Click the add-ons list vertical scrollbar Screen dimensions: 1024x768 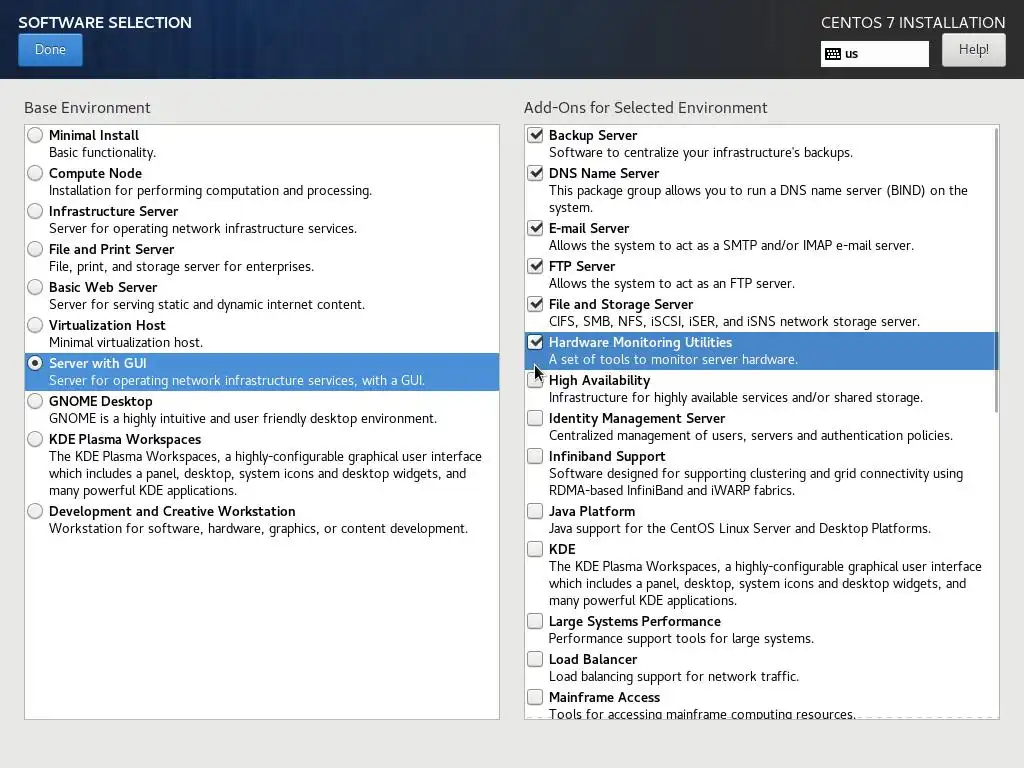996,270
